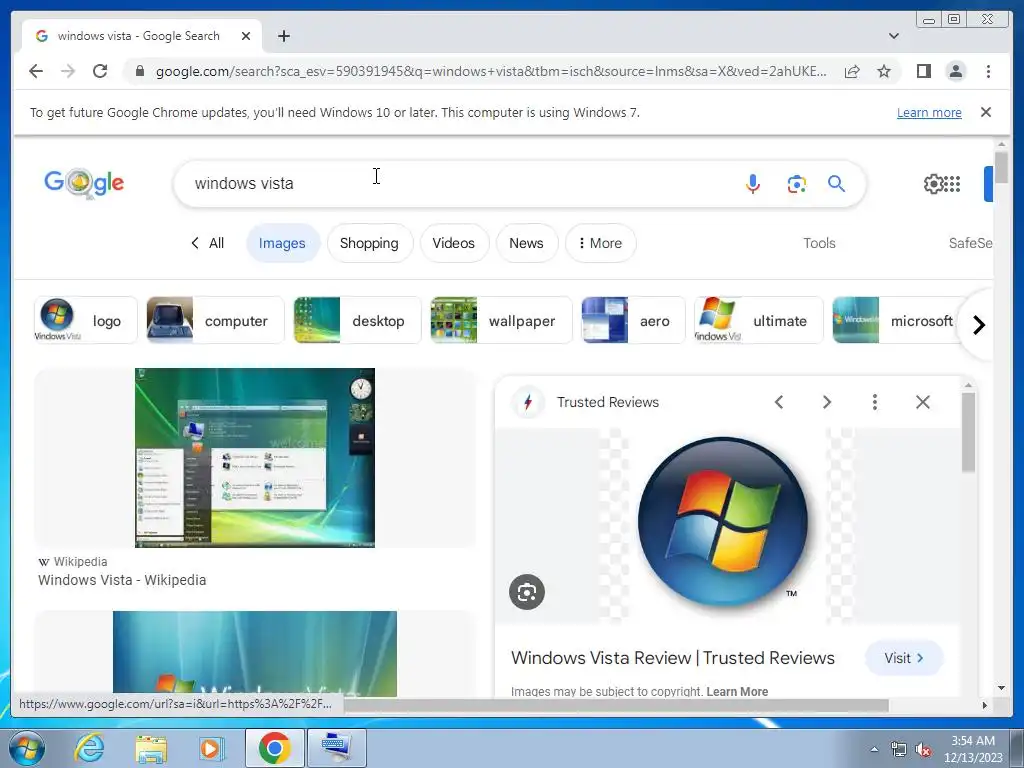Image resolution: width=1024 pixels, height=768 pixels.
Task: Open the second Windows Vista wallpaper thumbnail
Action: point(255,653)
